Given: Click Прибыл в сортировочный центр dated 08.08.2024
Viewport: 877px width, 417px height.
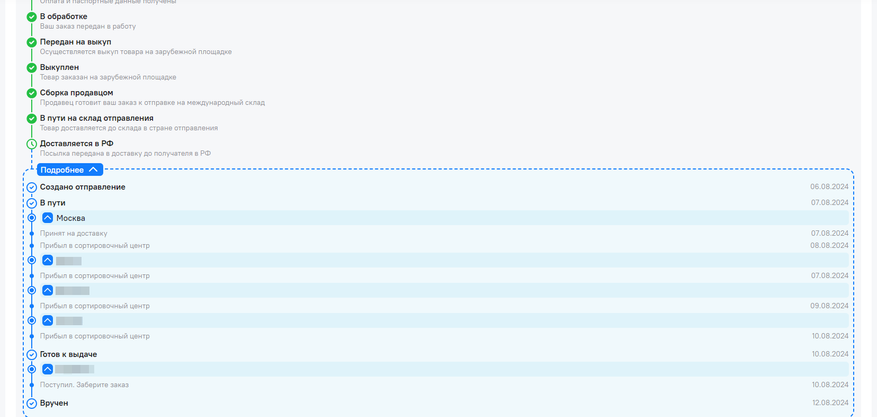Looking at the screenshot, I should click(x=95, y=245).
